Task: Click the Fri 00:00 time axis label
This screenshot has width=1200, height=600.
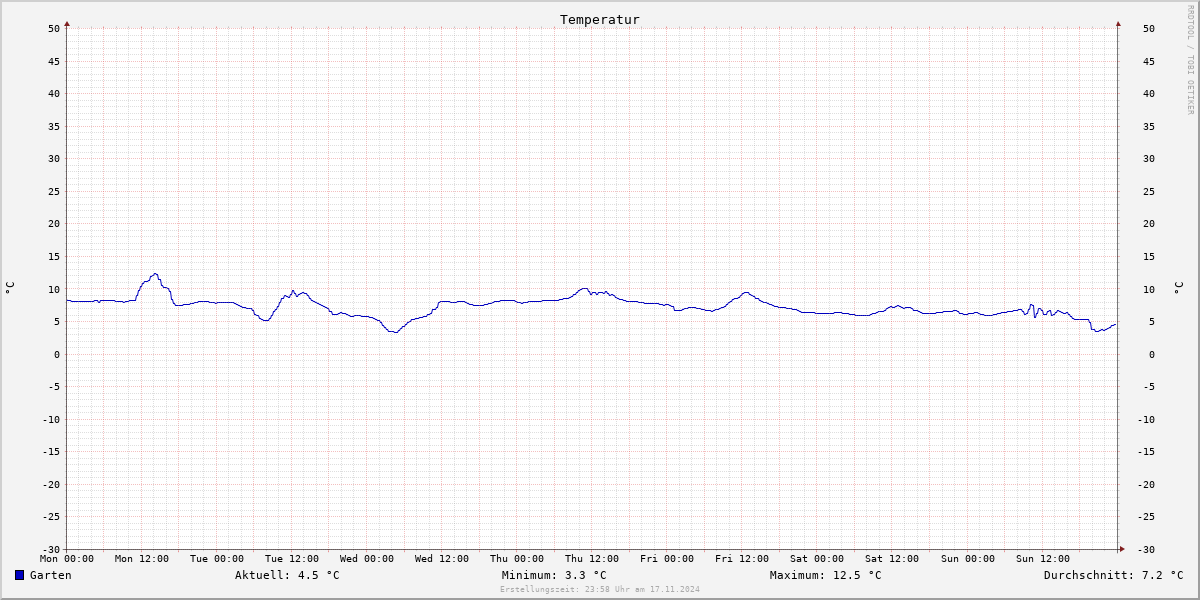Action: pos(667,559)
